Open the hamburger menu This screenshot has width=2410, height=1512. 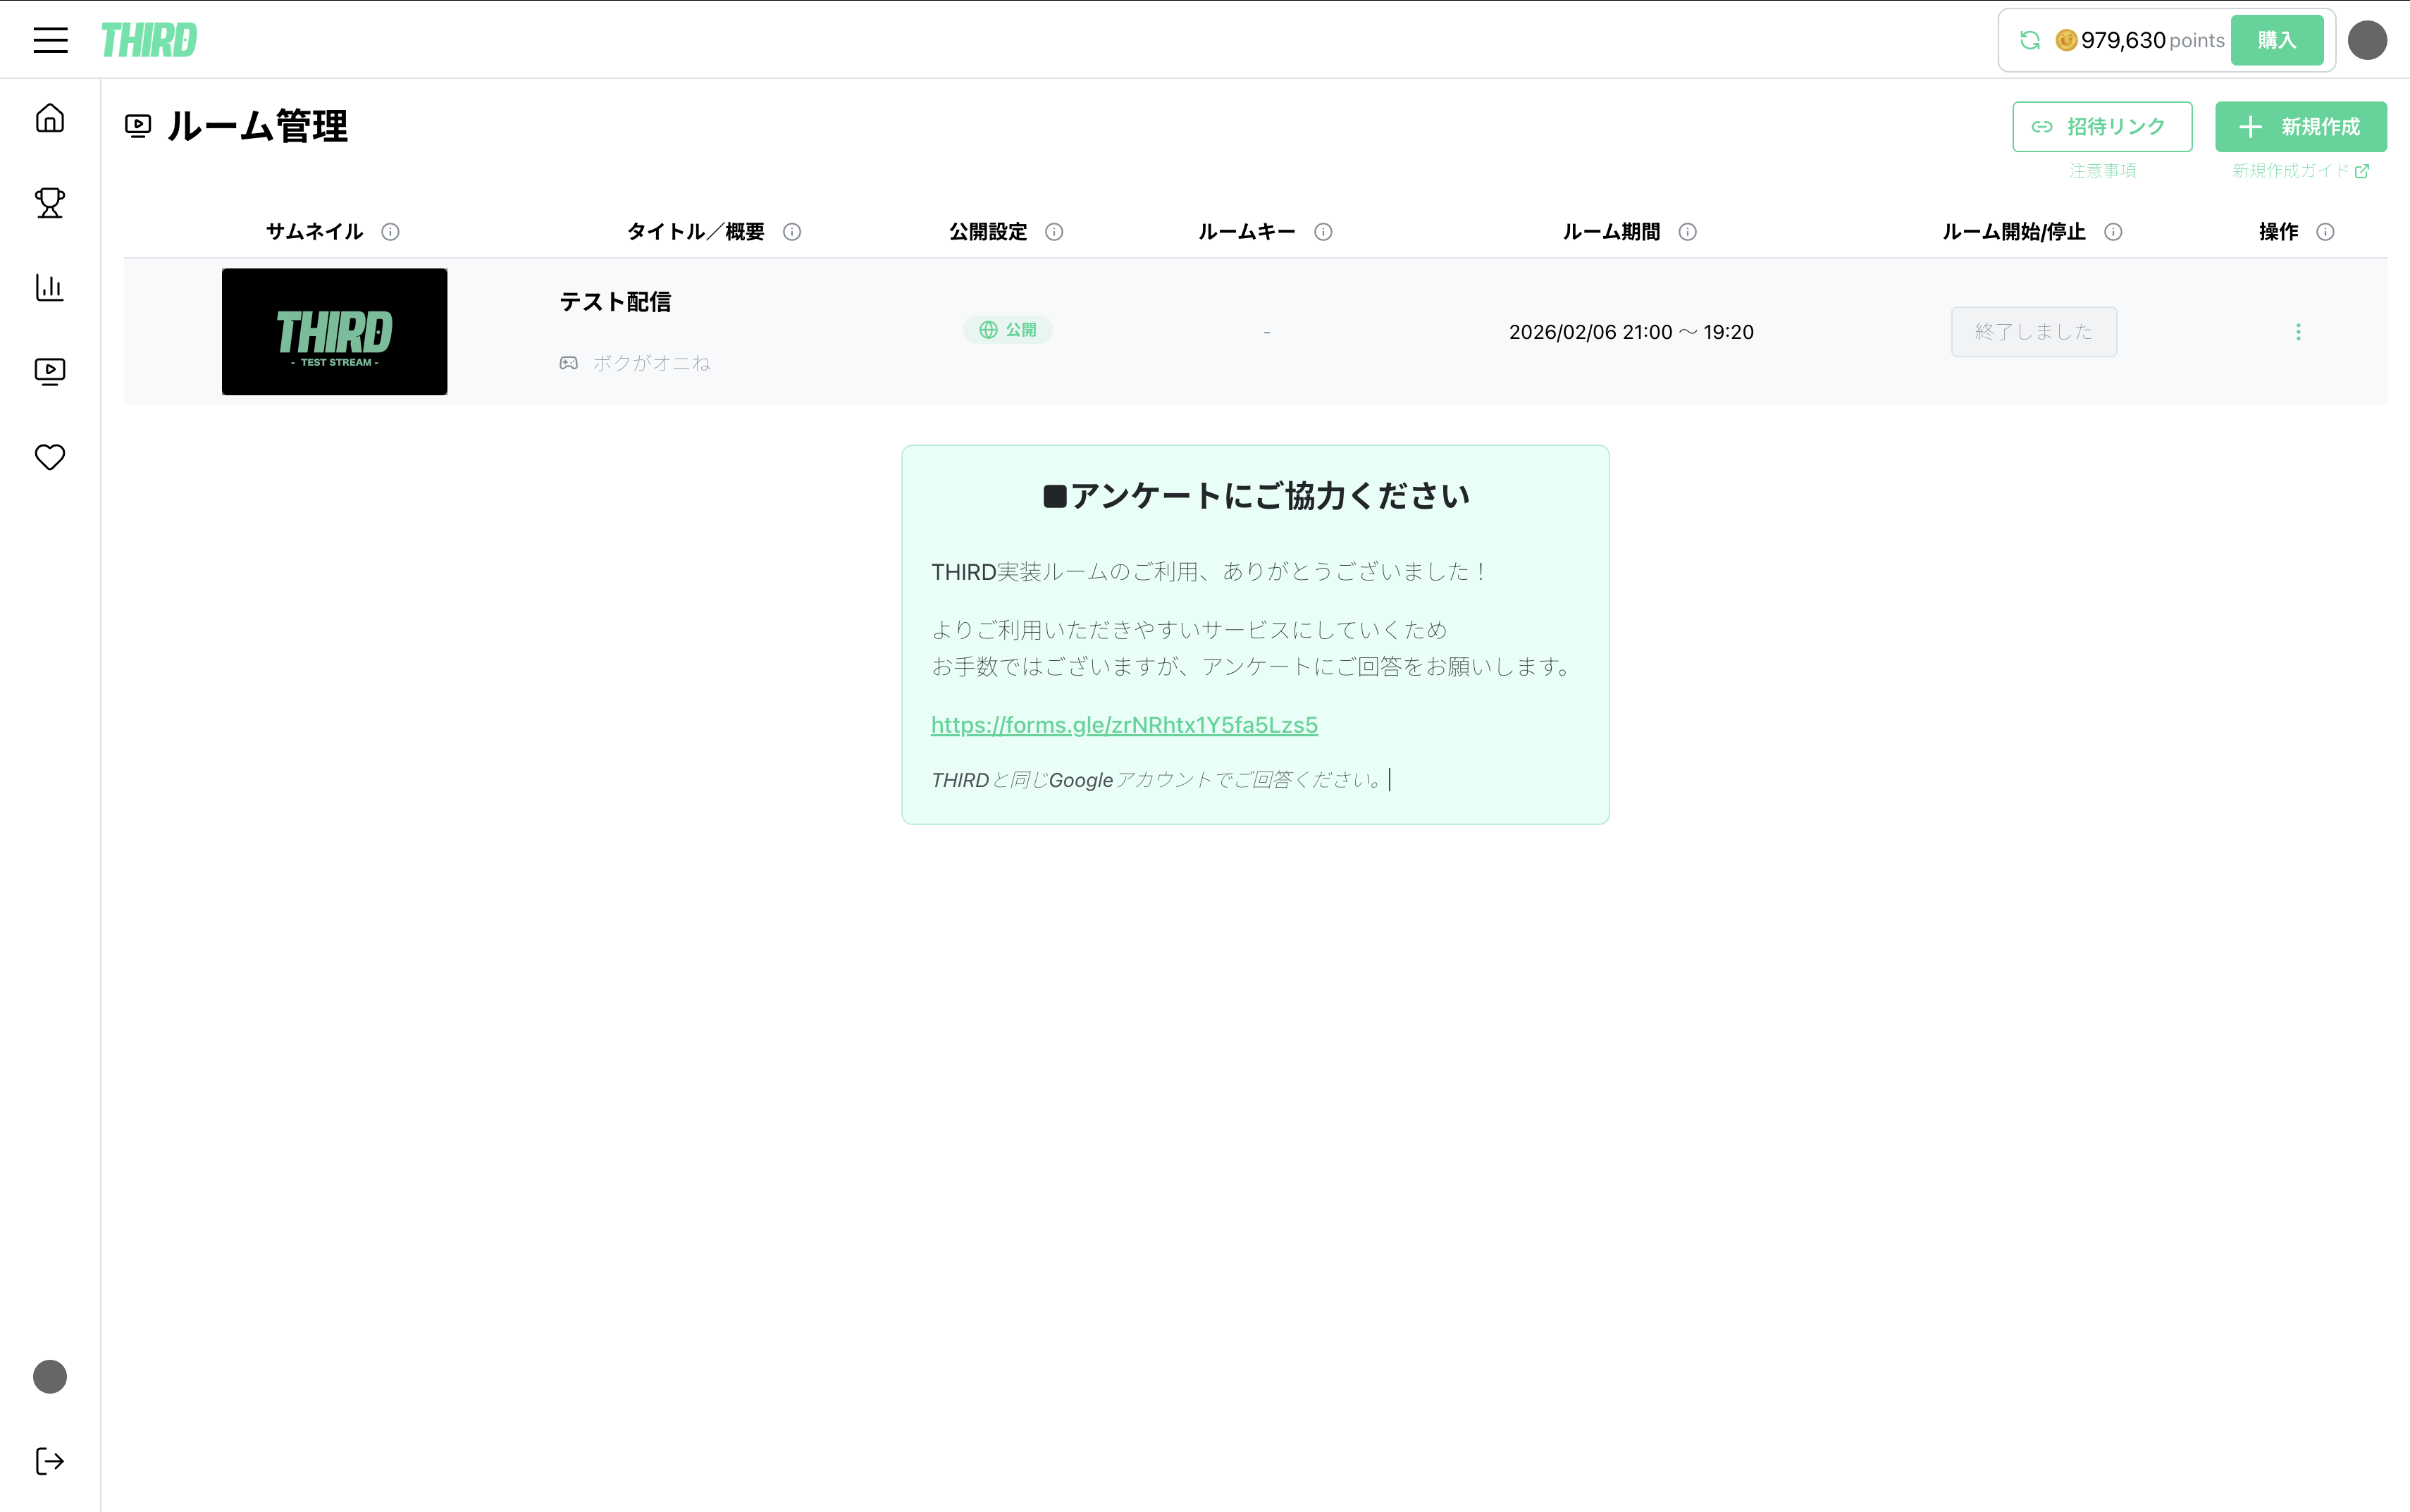click(50, 40)
